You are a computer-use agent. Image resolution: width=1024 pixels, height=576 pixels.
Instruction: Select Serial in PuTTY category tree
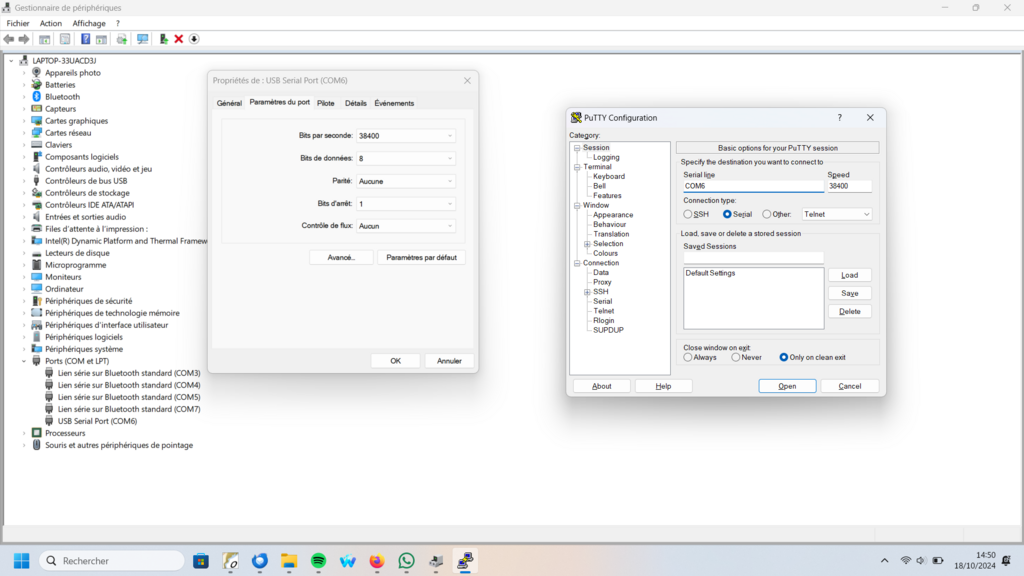coord(602,301)
